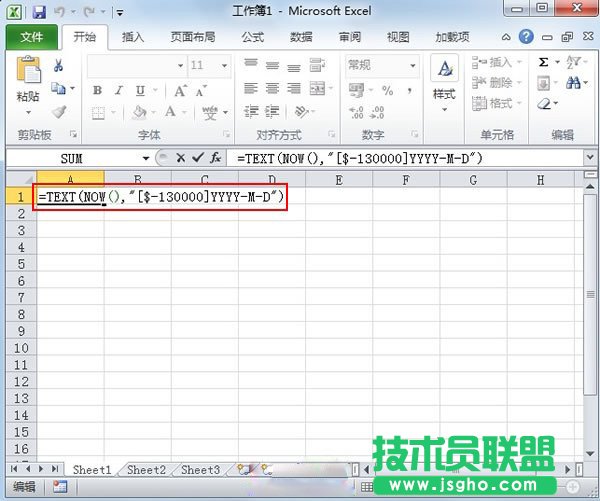Image resolution: width=600 pixels, height=501 pixels.
Task: Increase indent icon
Action: tap(272, 112)
